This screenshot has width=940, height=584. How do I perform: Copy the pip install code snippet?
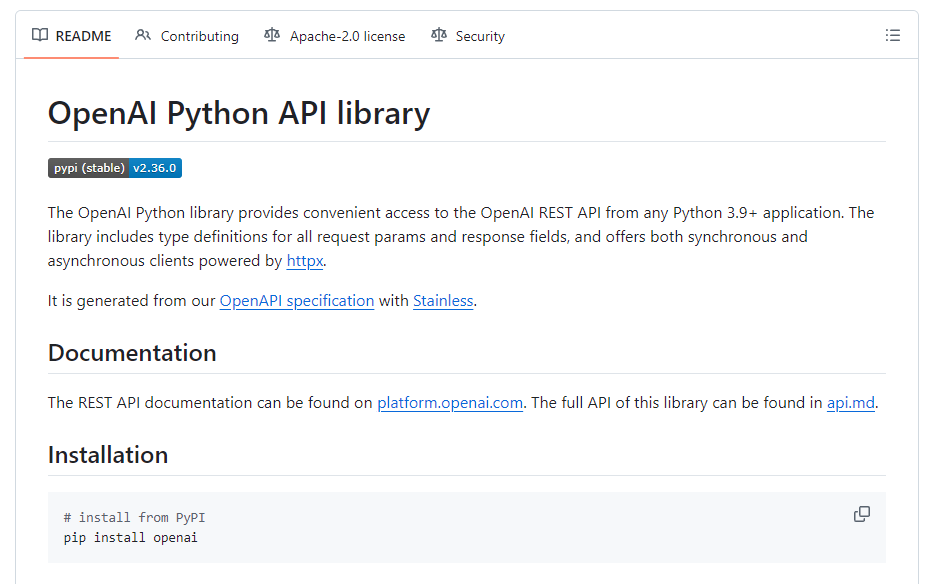pos(861,514)
